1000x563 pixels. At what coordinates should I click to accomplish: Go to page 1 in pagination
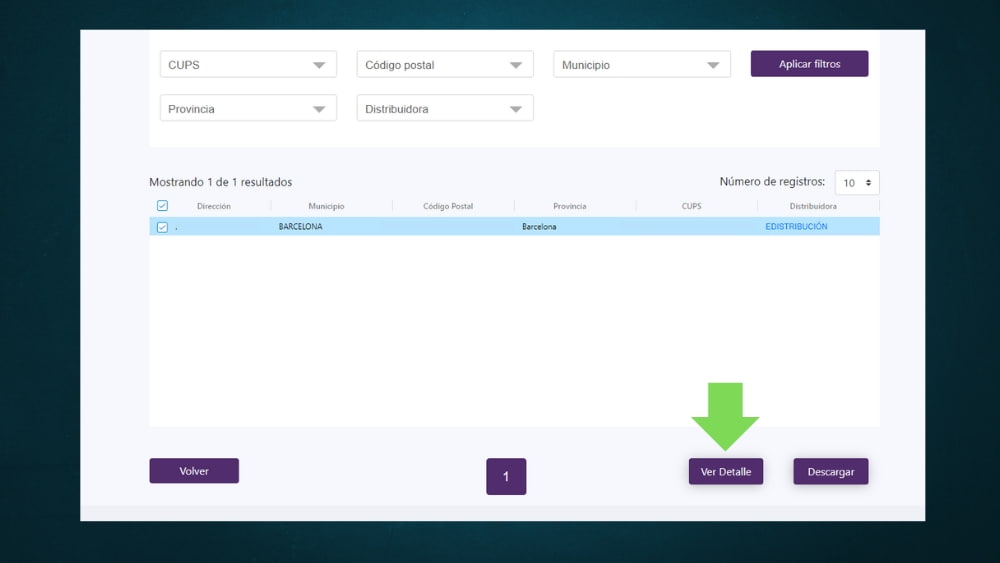coord(506,476)
